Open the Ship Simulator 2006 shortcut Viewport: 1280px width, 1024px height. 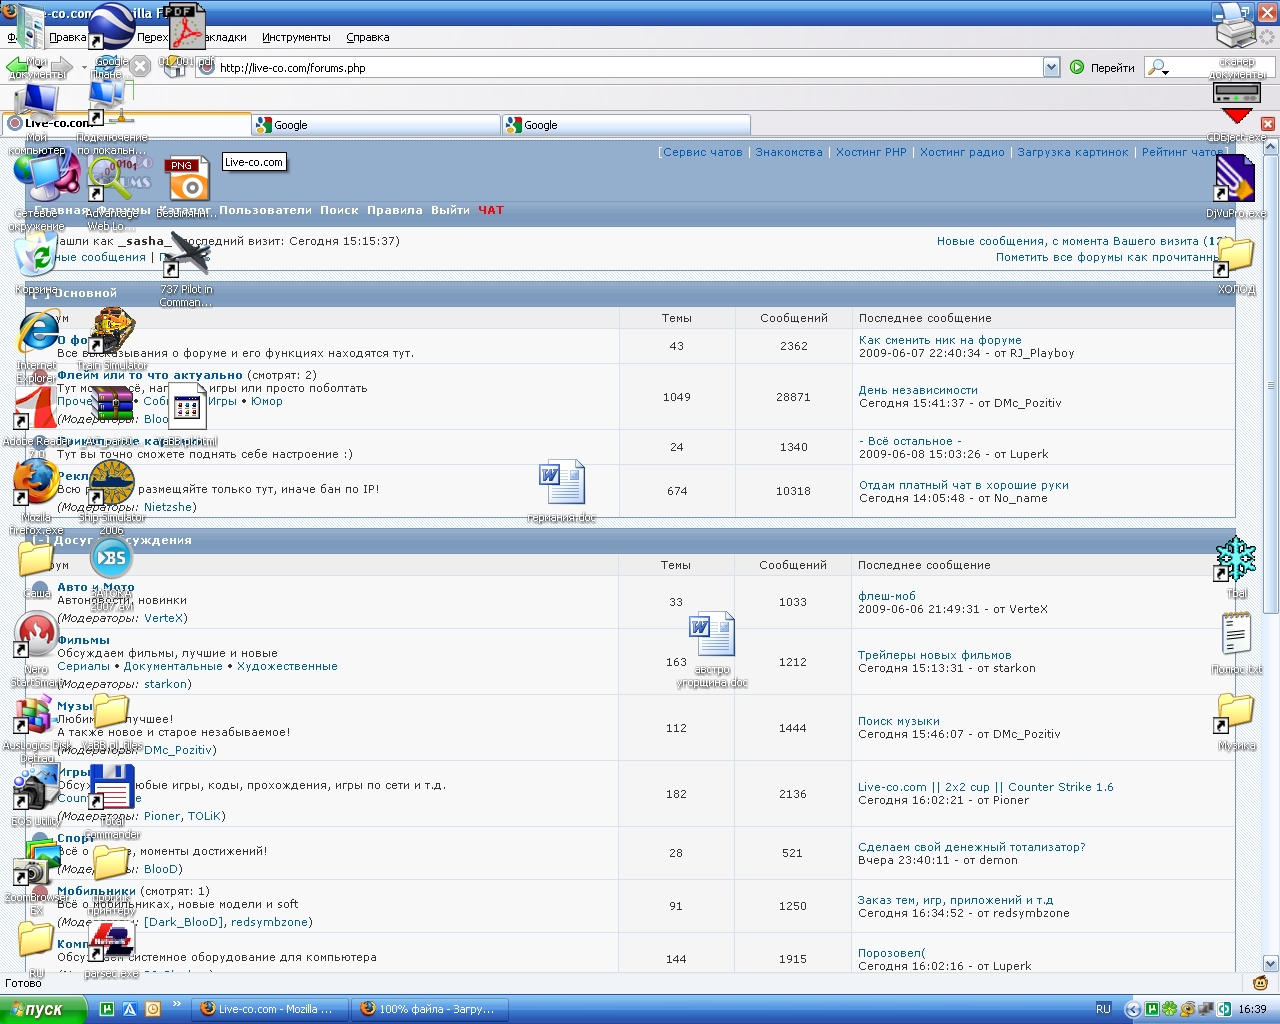click(x=111, y=485)
